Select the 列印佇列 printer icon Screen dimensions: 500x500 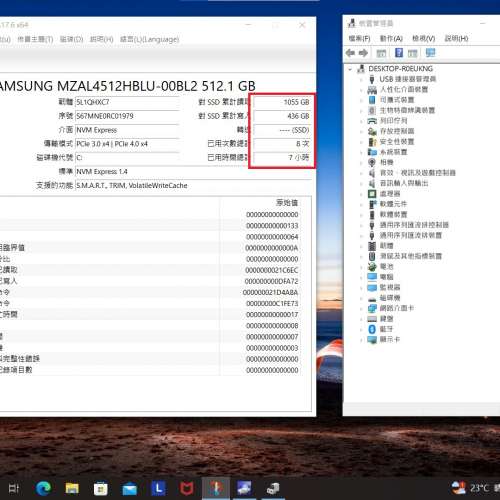pos(372,121)
